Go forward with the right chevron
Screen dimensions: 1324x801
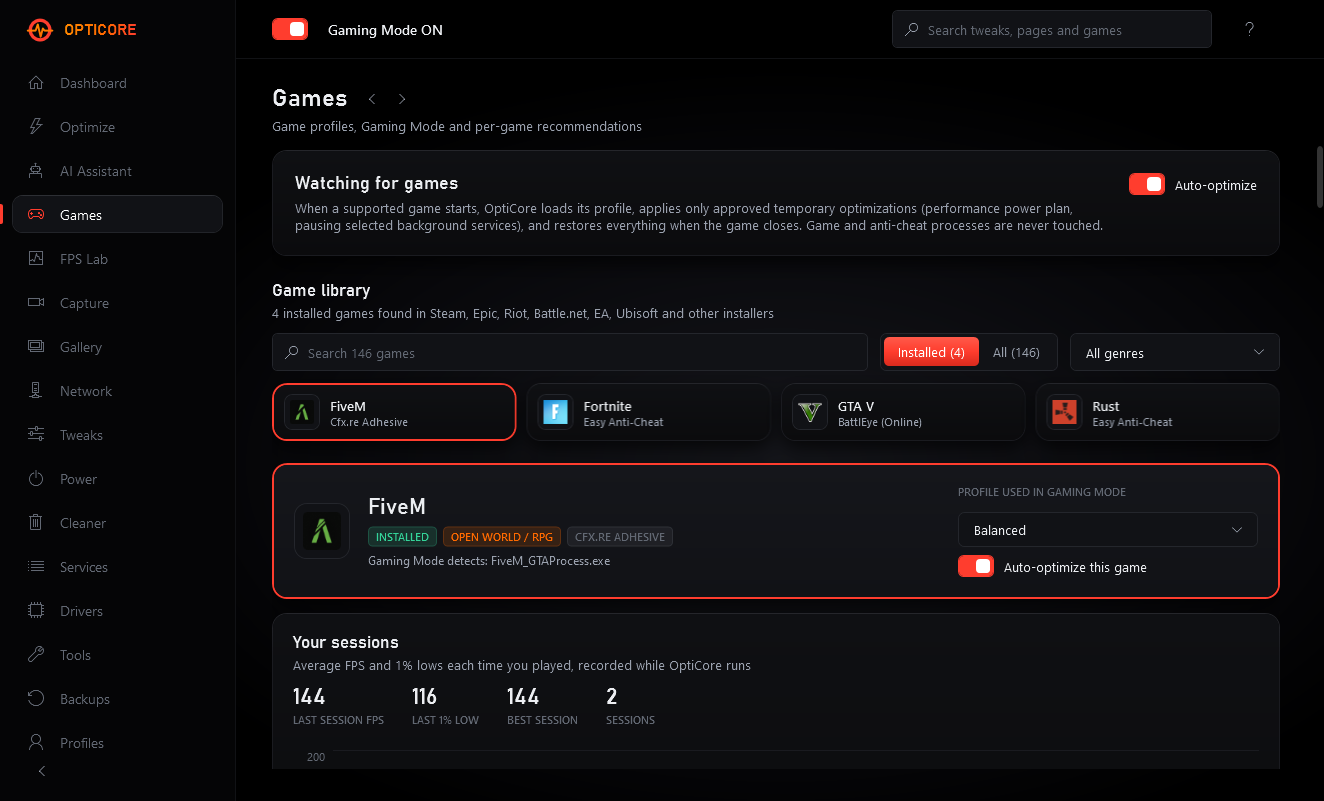pyautogui.click(x=402, y=99)
